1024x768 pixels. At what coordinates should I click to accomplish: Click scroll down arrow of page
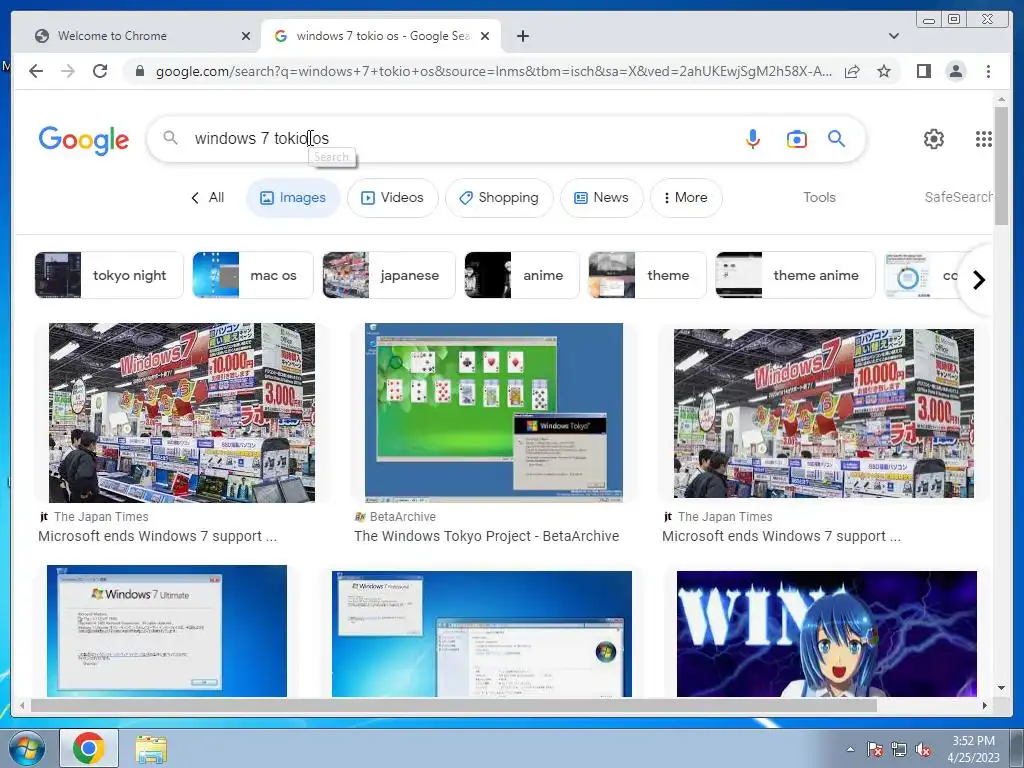tap(1001, 688)
